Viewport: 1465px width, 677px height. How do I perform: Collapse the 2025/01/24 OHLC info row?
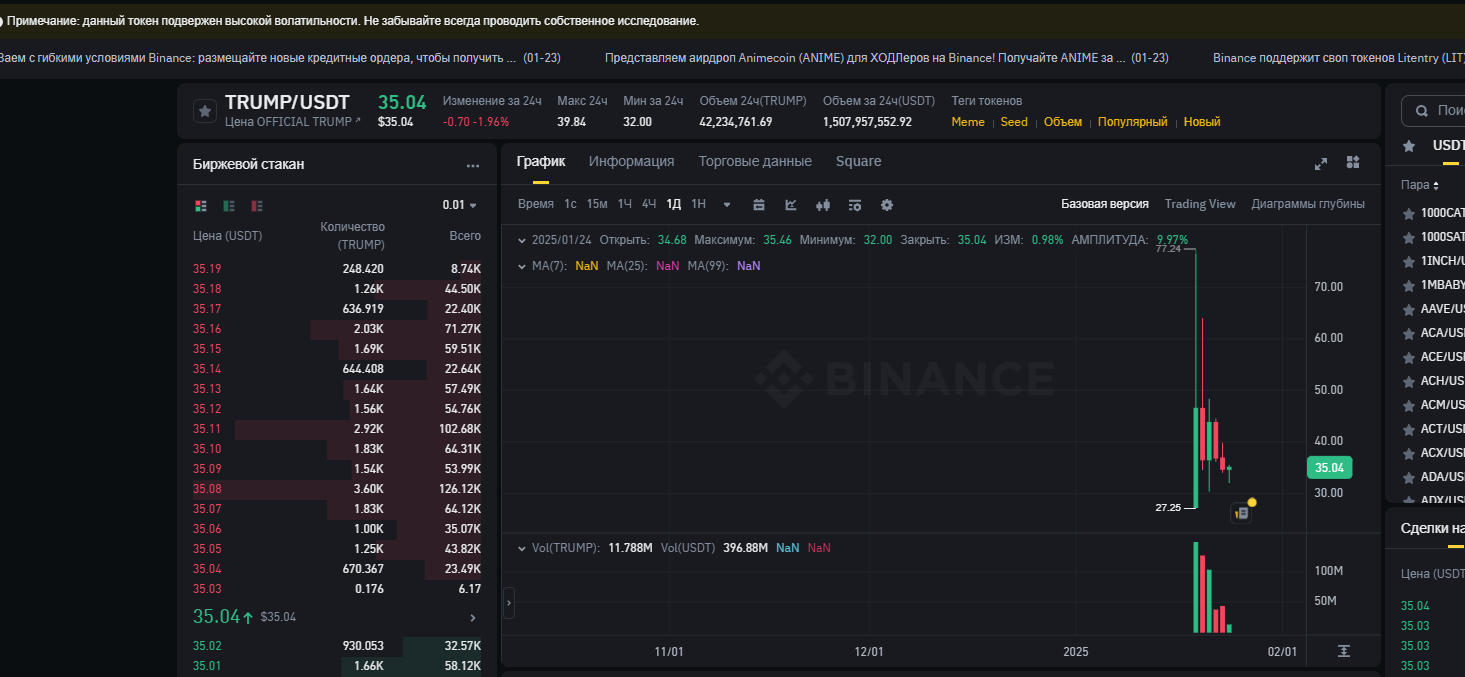point(521,240)
